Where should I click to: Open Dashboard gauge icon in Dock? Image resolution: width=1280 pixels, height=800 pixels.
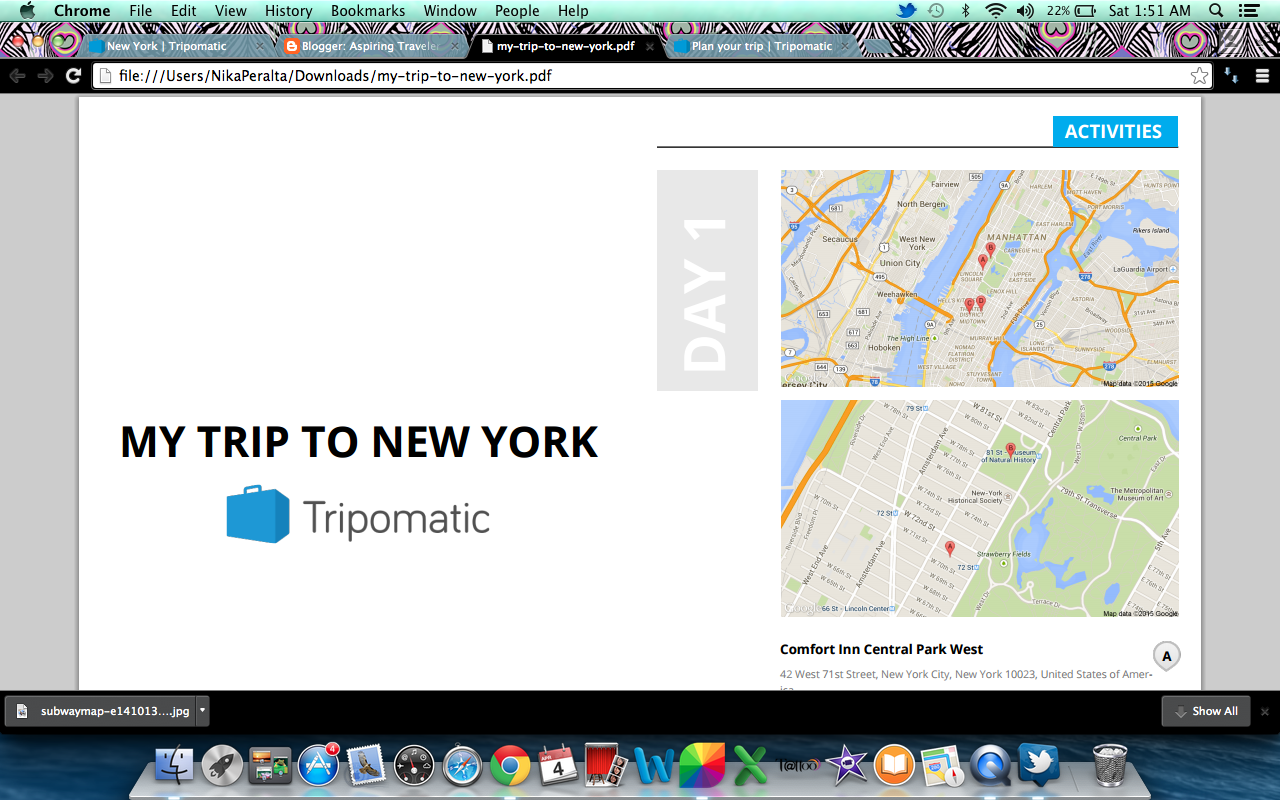point(414,766)
